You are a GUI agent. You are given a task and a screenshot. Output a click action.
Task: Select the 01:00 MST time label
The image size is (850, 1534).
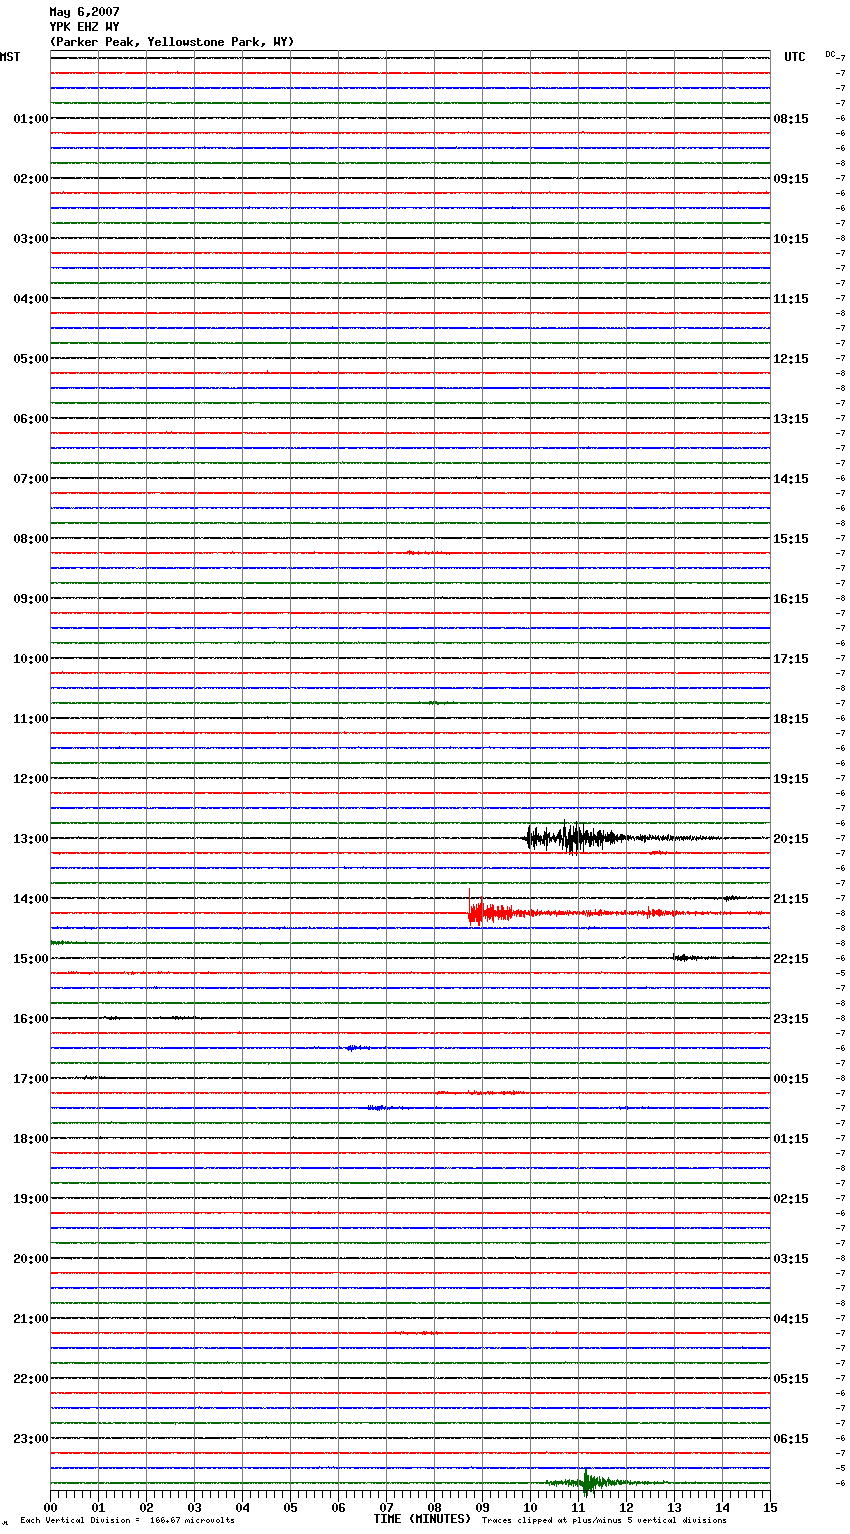click(30, 119)
